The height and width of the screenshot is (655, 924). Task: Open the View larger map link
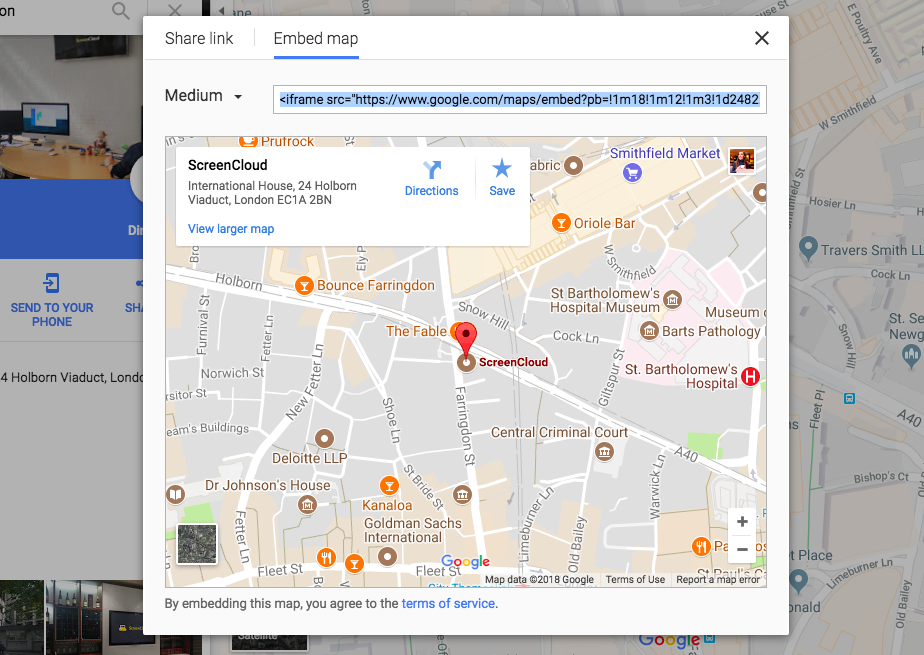[x=231, y=229]
